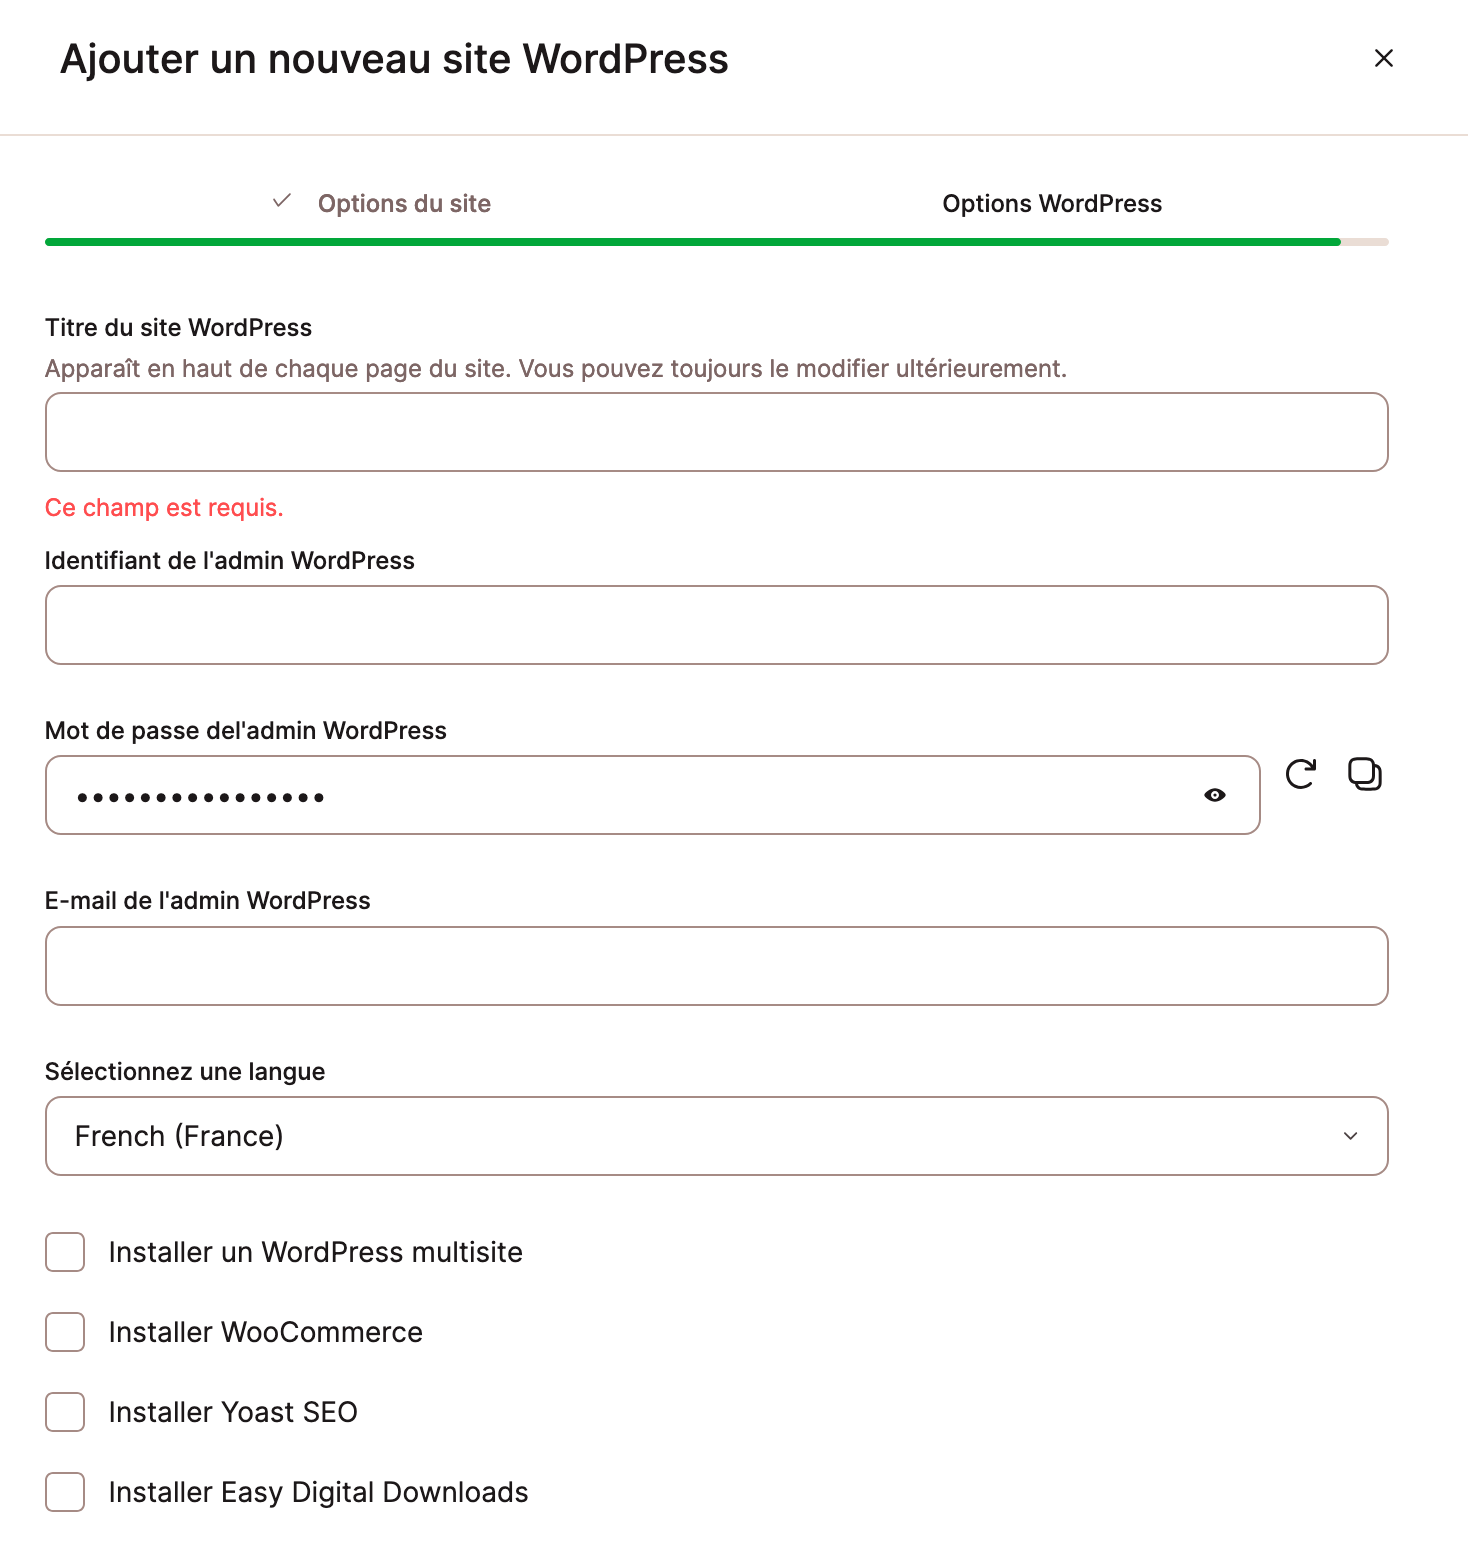Click the checkmark next to Options du site

click(x=282, y=201)
